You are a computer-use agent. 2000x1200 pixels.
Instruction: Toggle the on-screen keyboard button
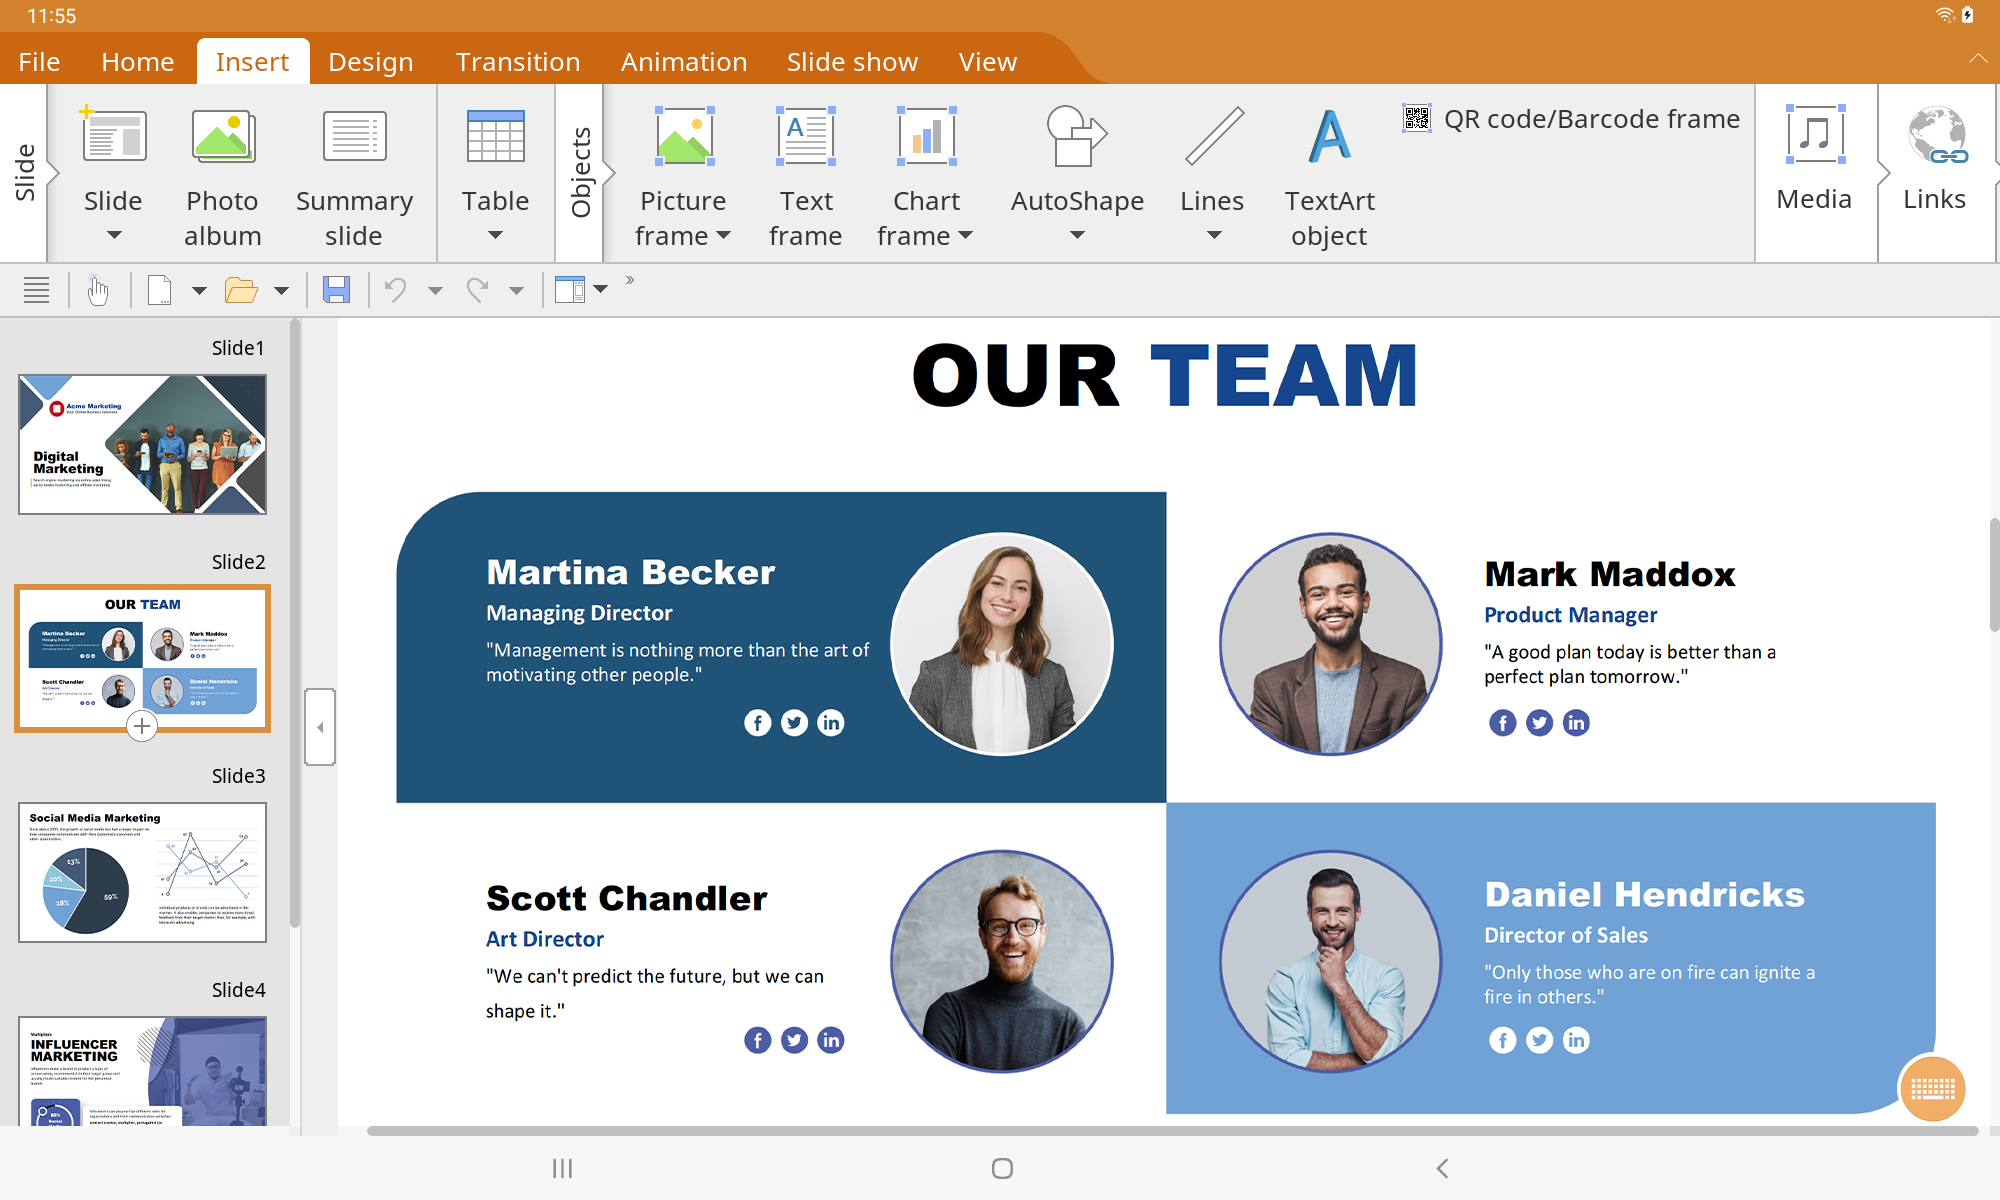(1932, 1088)
